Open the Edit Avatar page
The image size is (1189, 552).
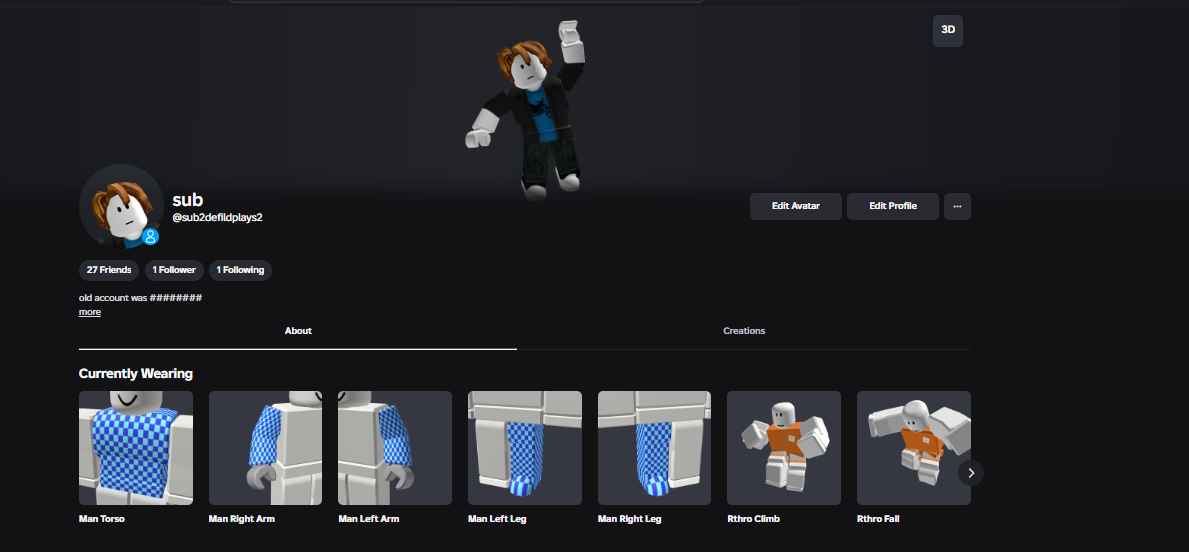coord(795,206)
